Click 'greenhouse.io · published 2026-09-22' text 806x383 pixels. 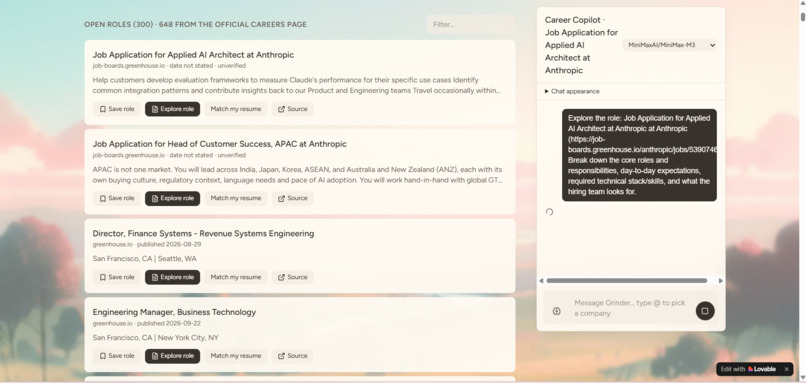(146, 323)
